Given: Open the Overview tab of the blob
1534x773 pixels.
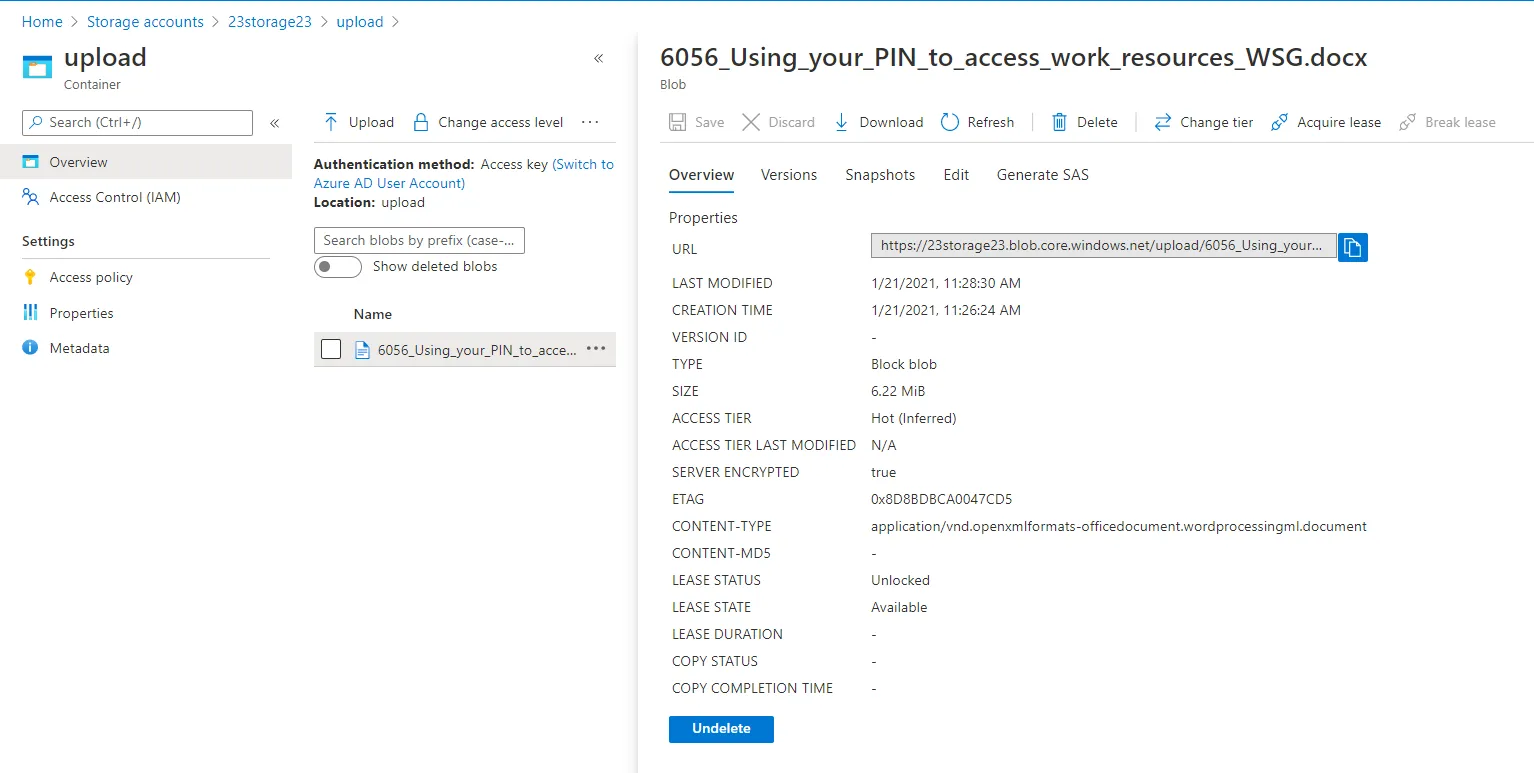Looking at the screenshot, I should [x=701, y=175].
